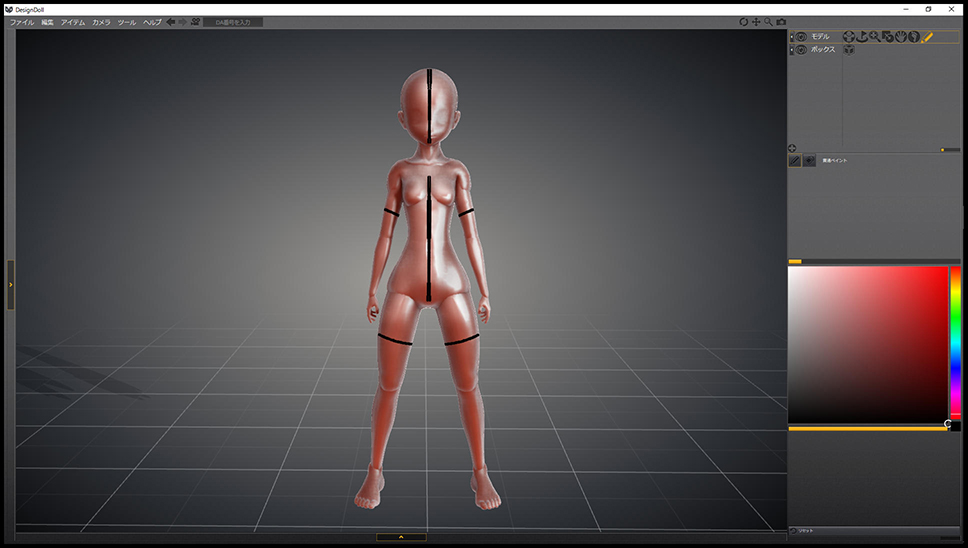Click the add item plus icon
The width and height of the screenshot is (968, 548).
792,148
